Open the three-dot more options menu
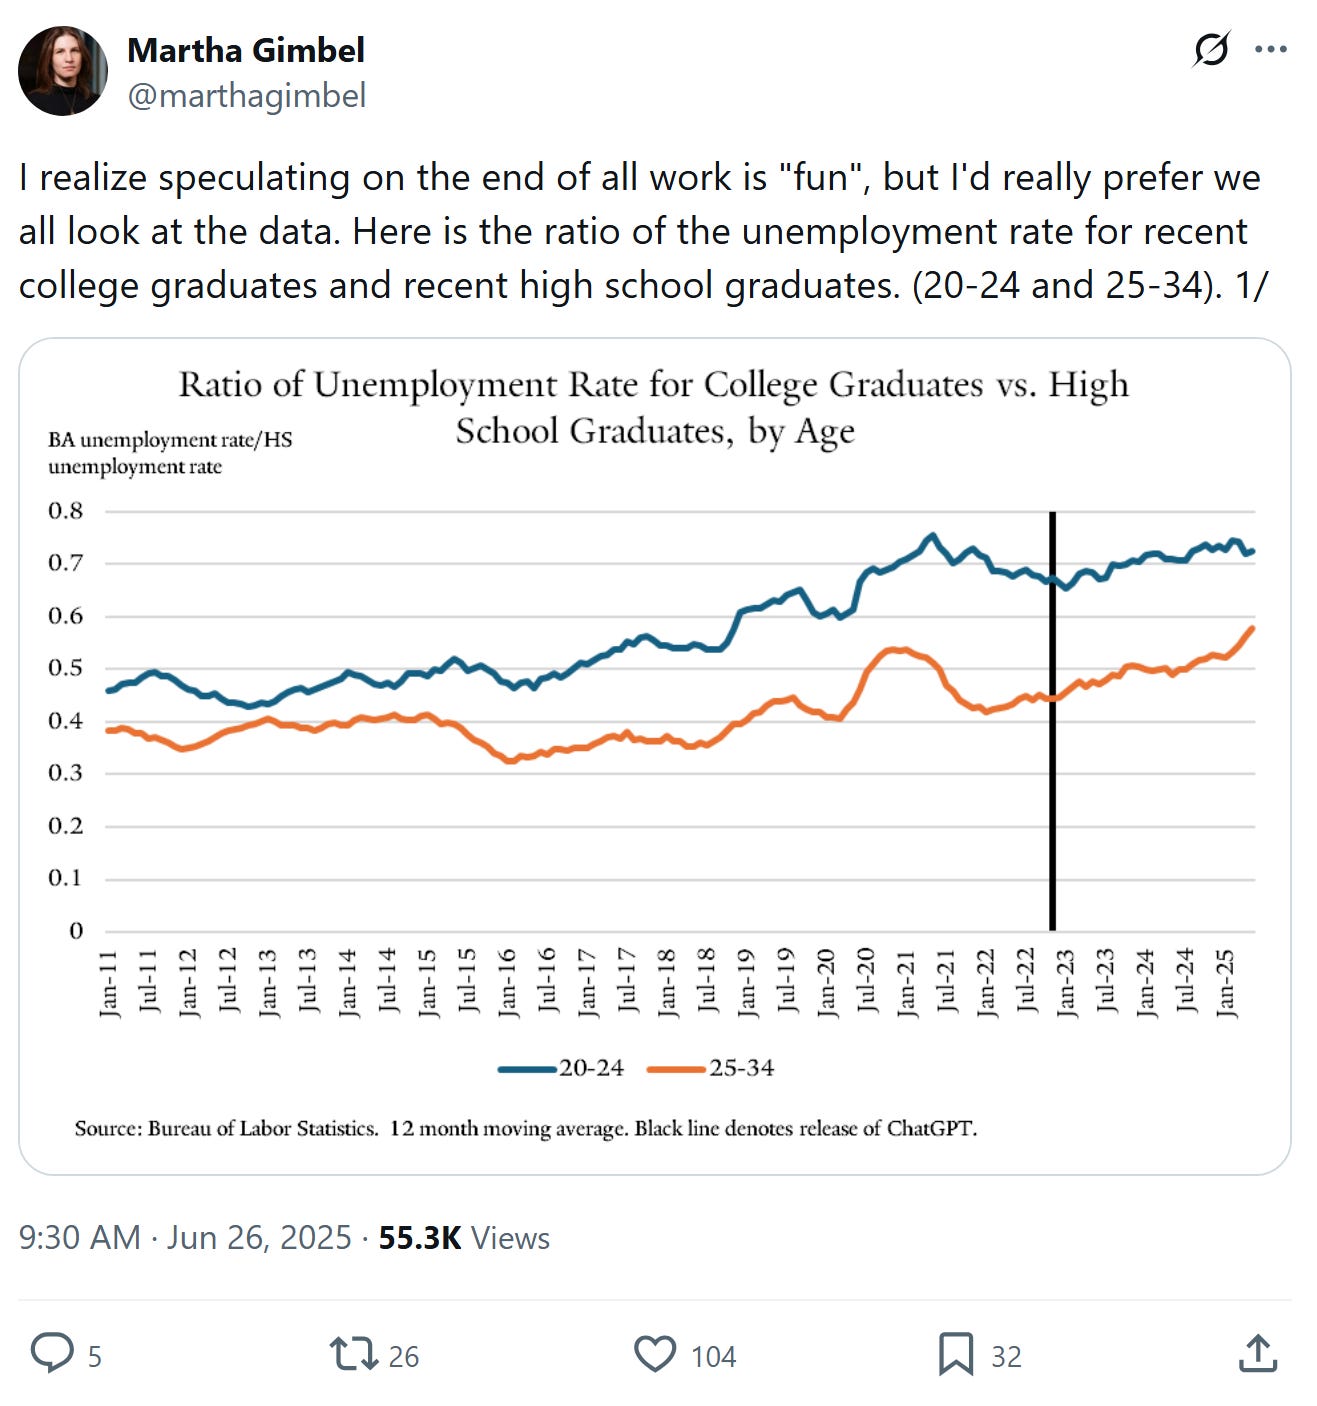Image resolution: width=1317 pixels, height=1406 pixels. 1270,49
